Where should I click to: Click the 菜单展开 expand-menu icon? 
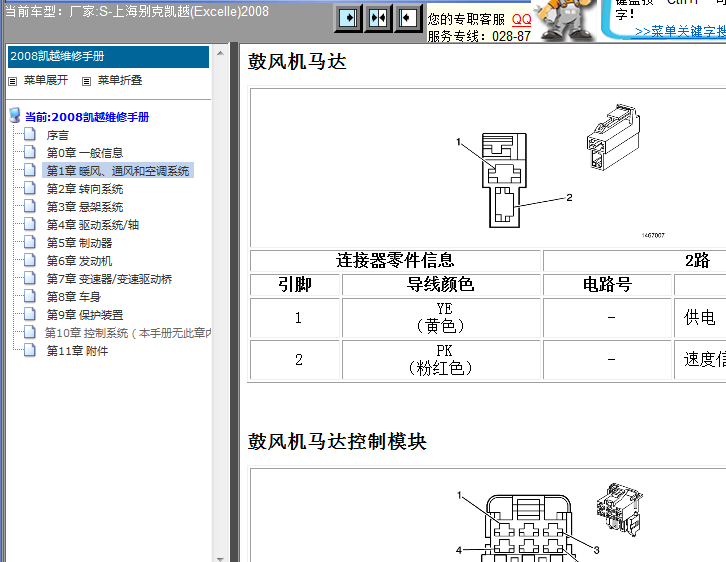coord(13,81)
